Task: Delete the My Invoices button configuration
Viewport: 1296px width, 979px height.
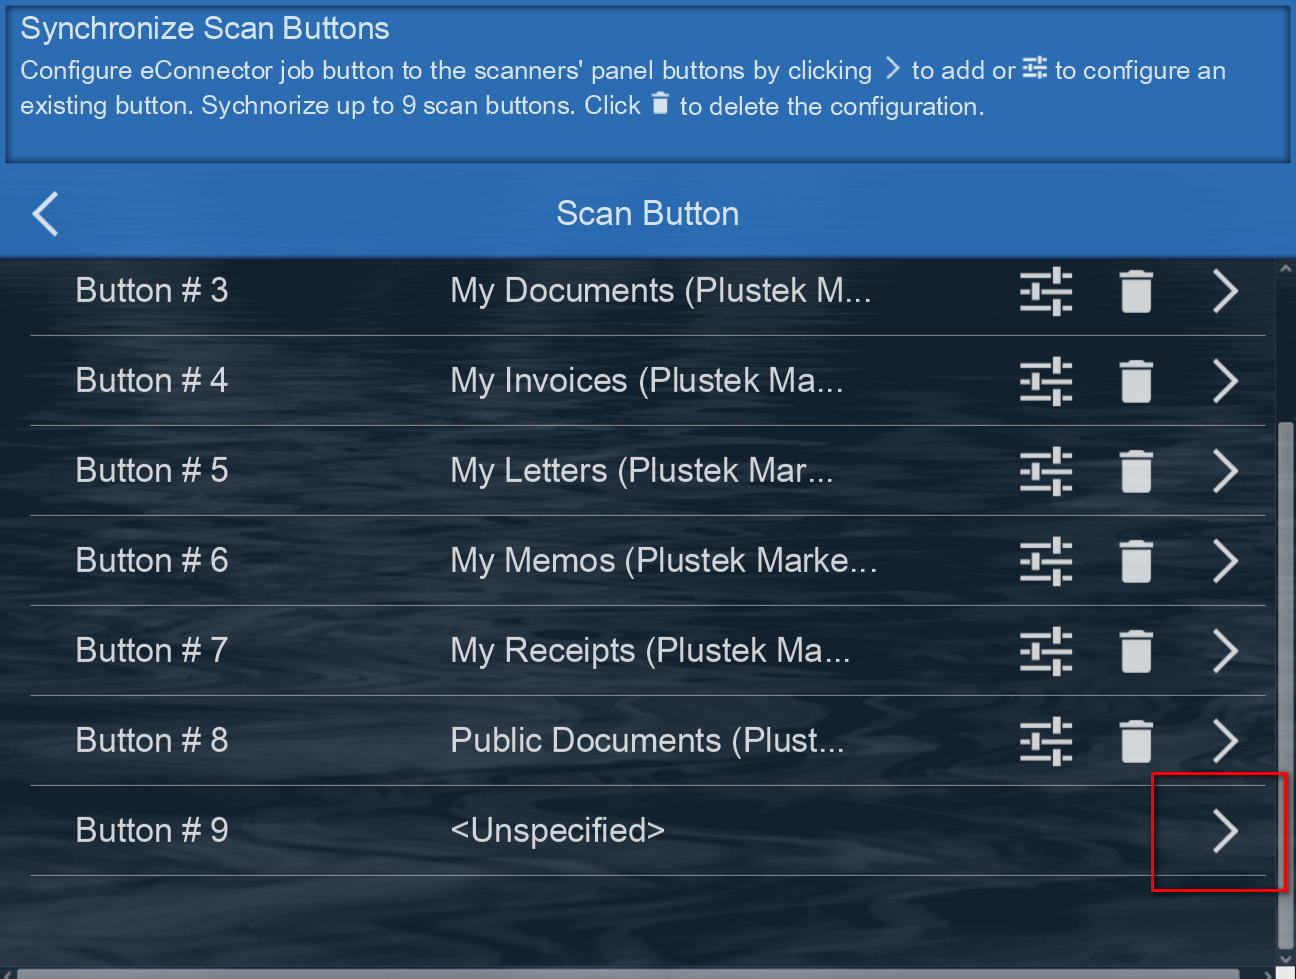Action: click(1136, 382)
